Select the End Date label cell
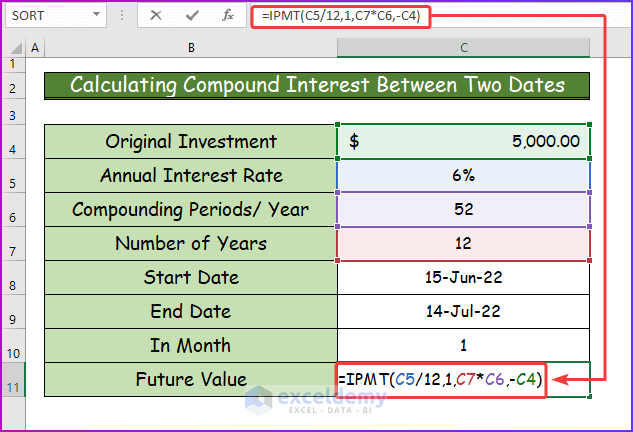Screen dimensions: 633x432 pos(191,311)
